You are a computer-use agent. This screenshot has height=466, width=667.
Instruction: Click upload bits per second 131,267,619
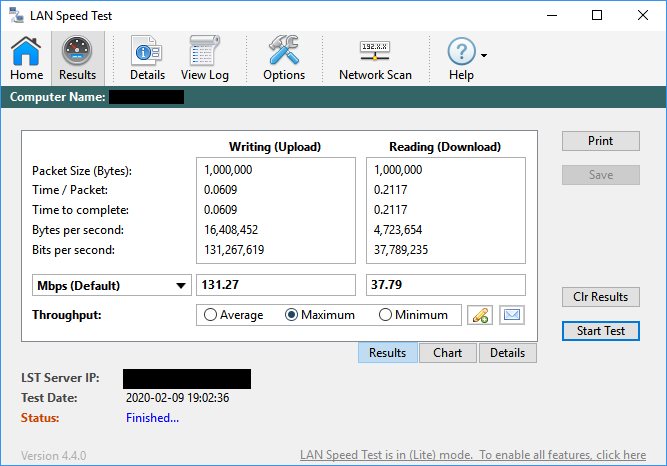pos(234,250)
